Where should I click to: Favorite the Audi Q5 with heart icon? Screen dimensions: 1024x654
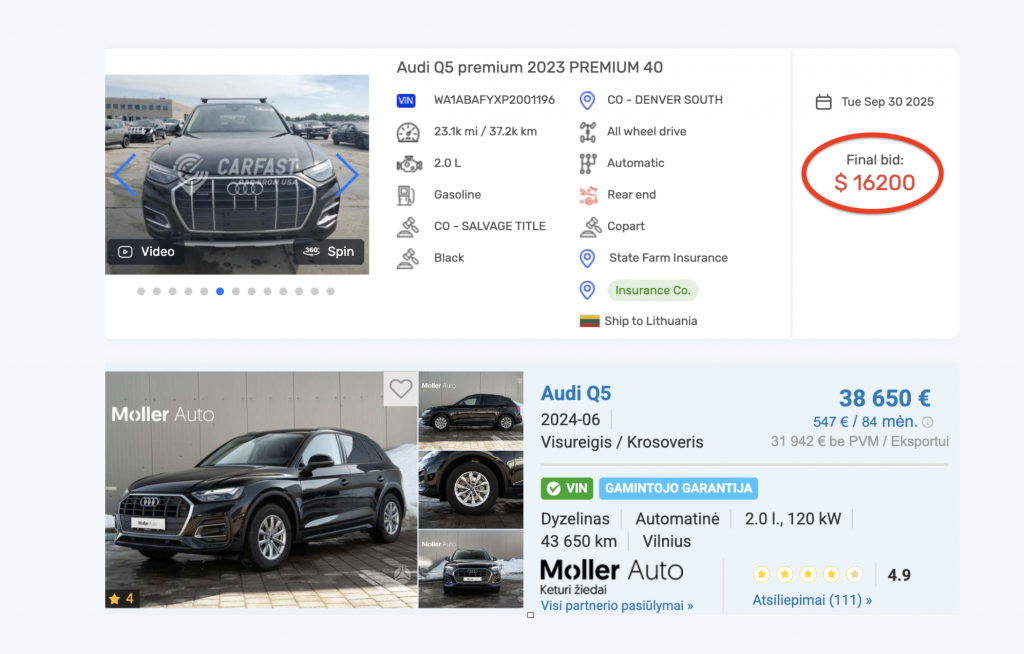(x=401, y=389)
